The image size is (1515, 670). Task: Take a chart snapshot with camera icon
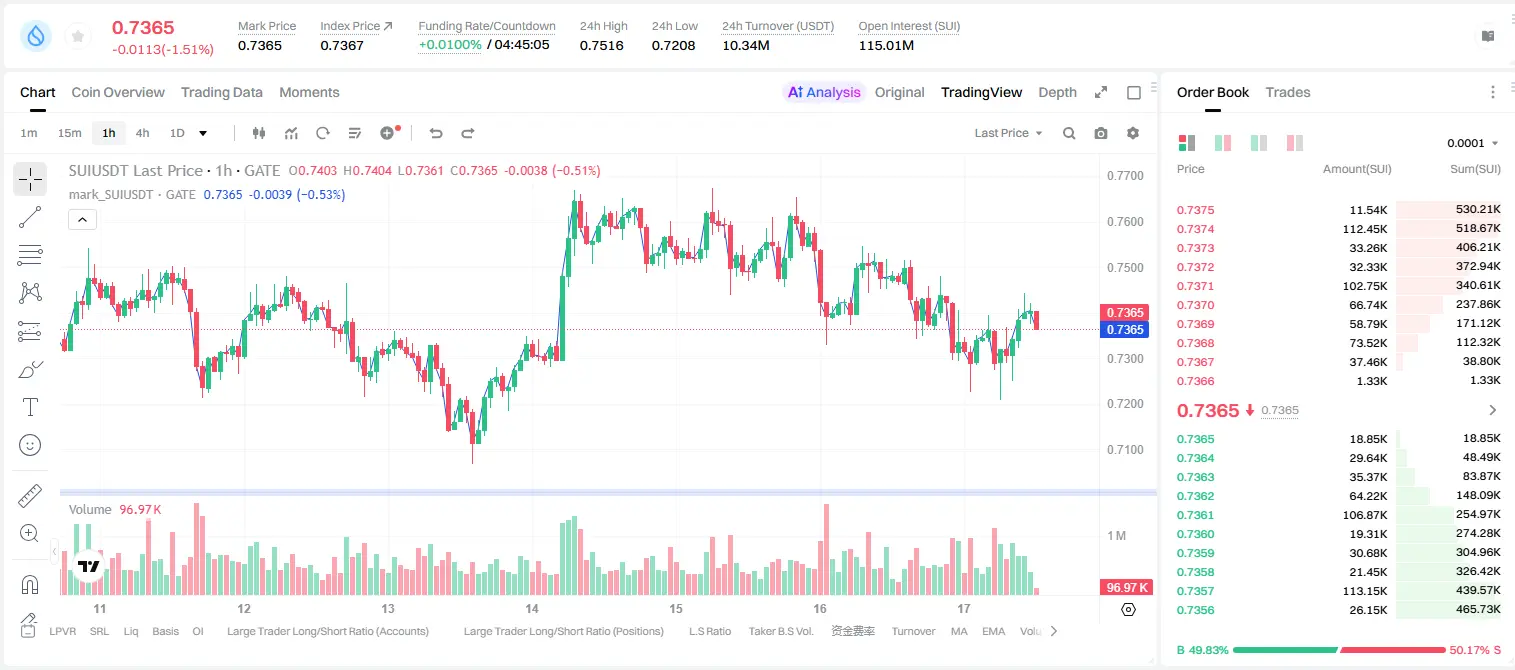click(x=1101, y=133)
